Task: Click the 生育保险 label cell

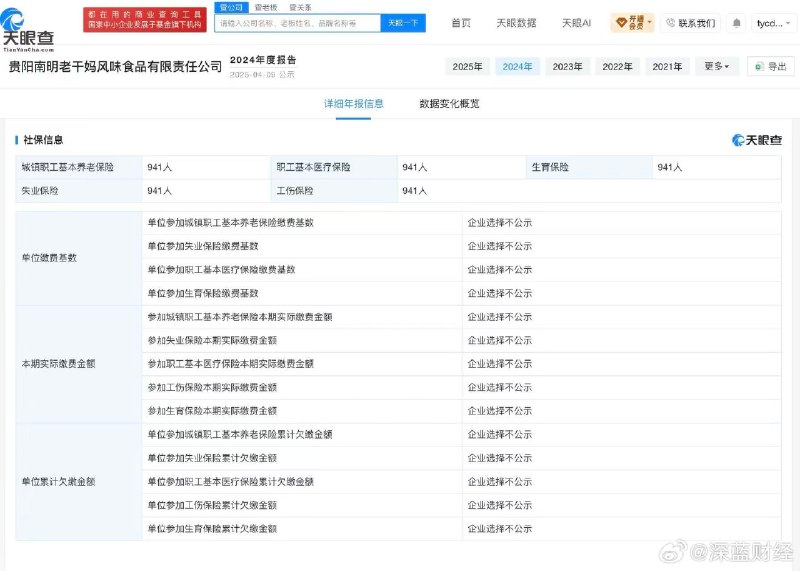Action: [x=589, y=167]
